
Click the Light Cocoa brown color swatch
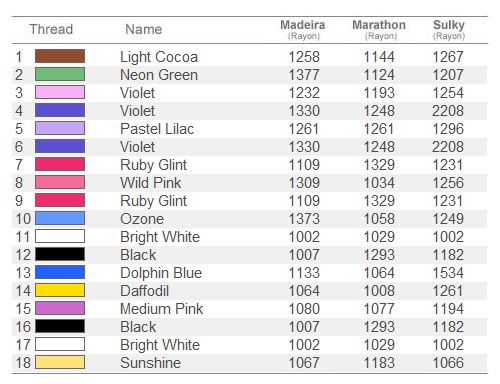60,56
